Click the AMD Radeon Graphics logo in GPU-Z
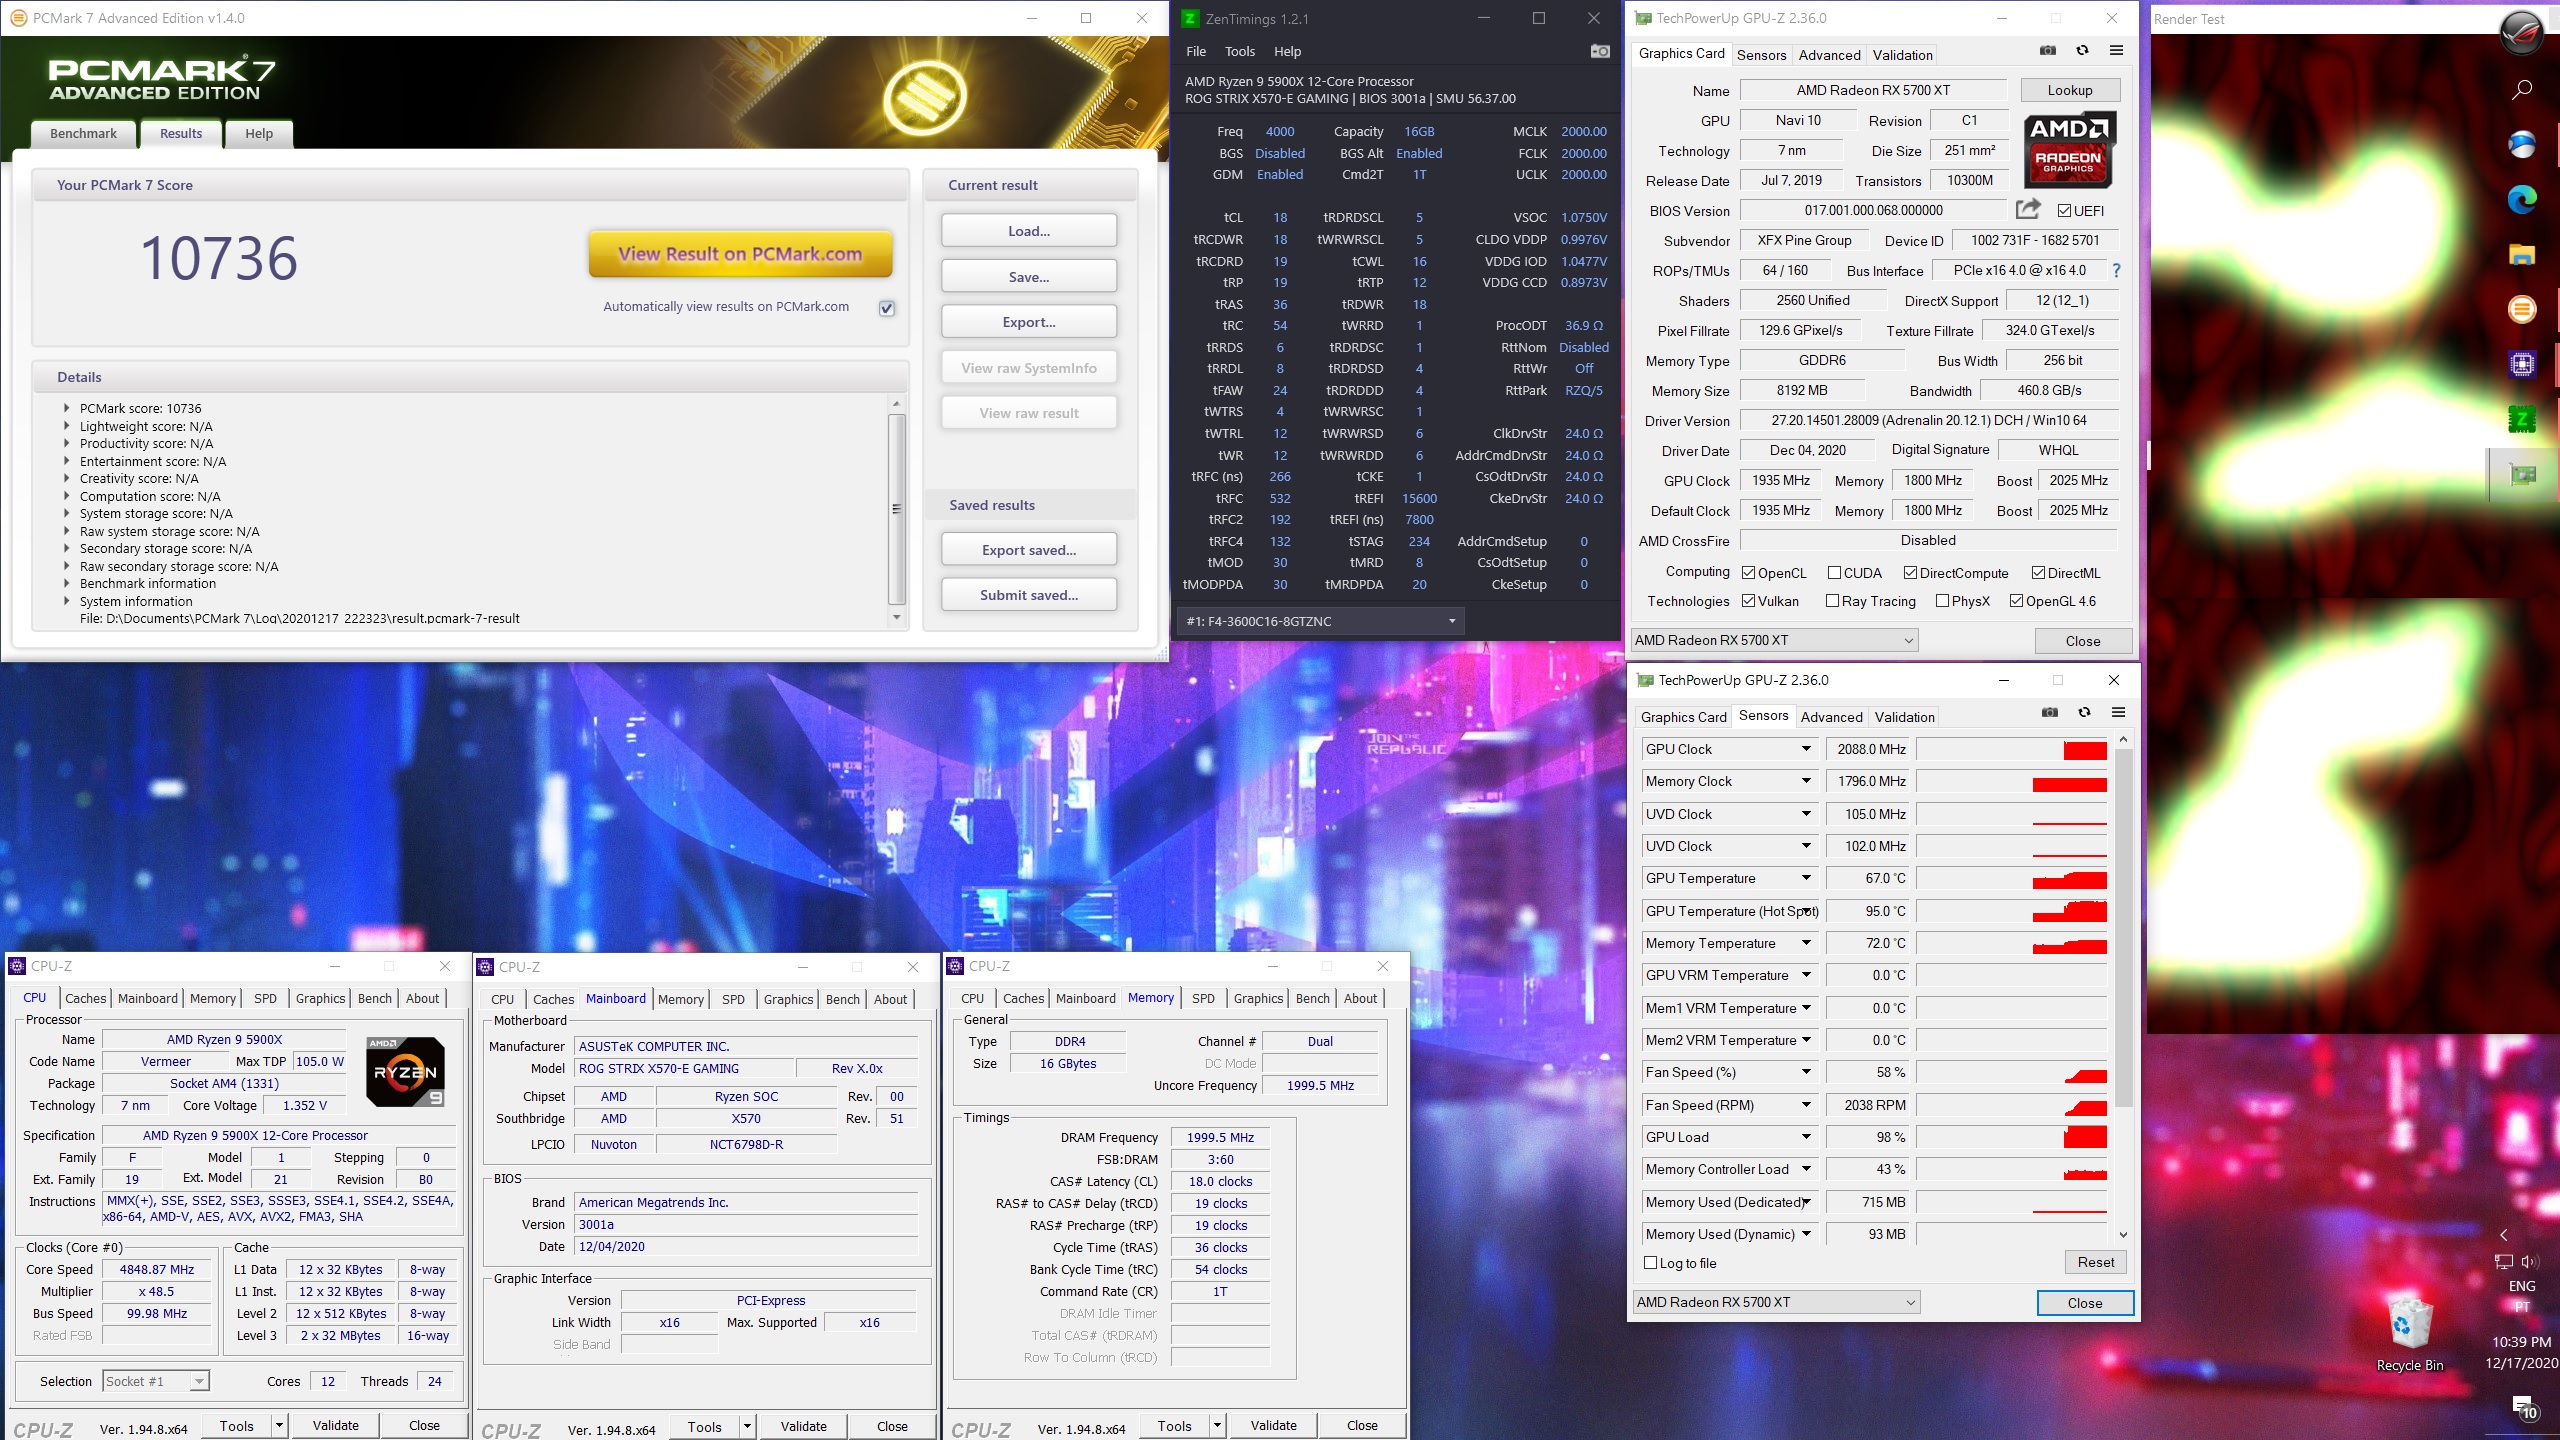Viewport: 2560px width, 1440px height. click(2069, 150)
